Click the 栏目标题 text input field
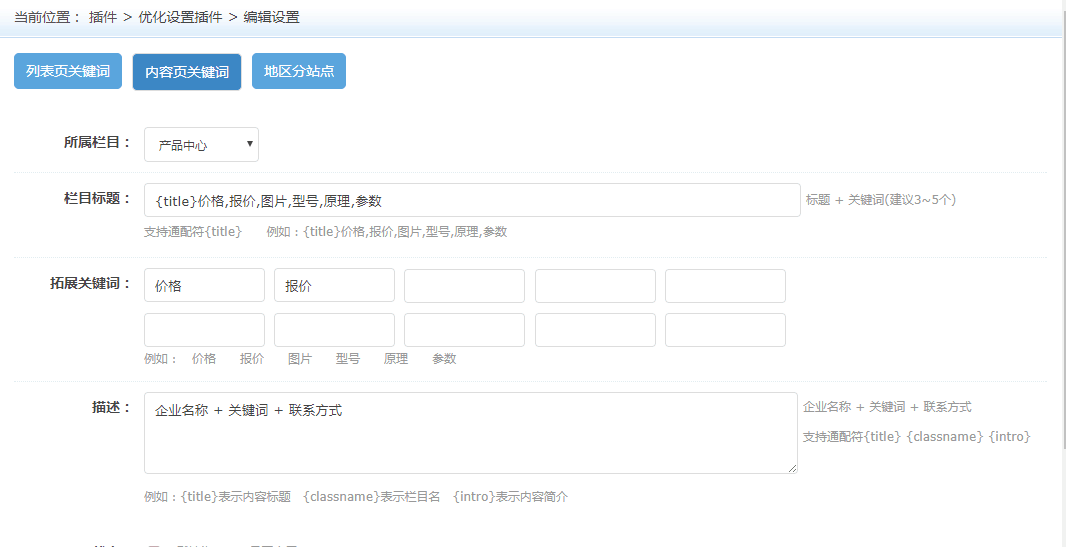 click(x=472, y=200)
